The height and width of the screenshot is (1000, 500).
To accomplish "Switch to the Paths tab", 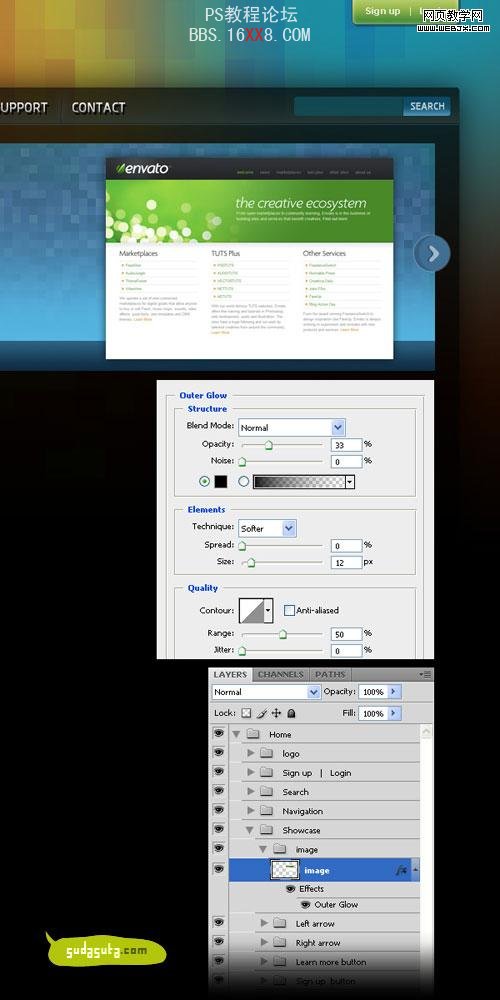I will 330,674.
